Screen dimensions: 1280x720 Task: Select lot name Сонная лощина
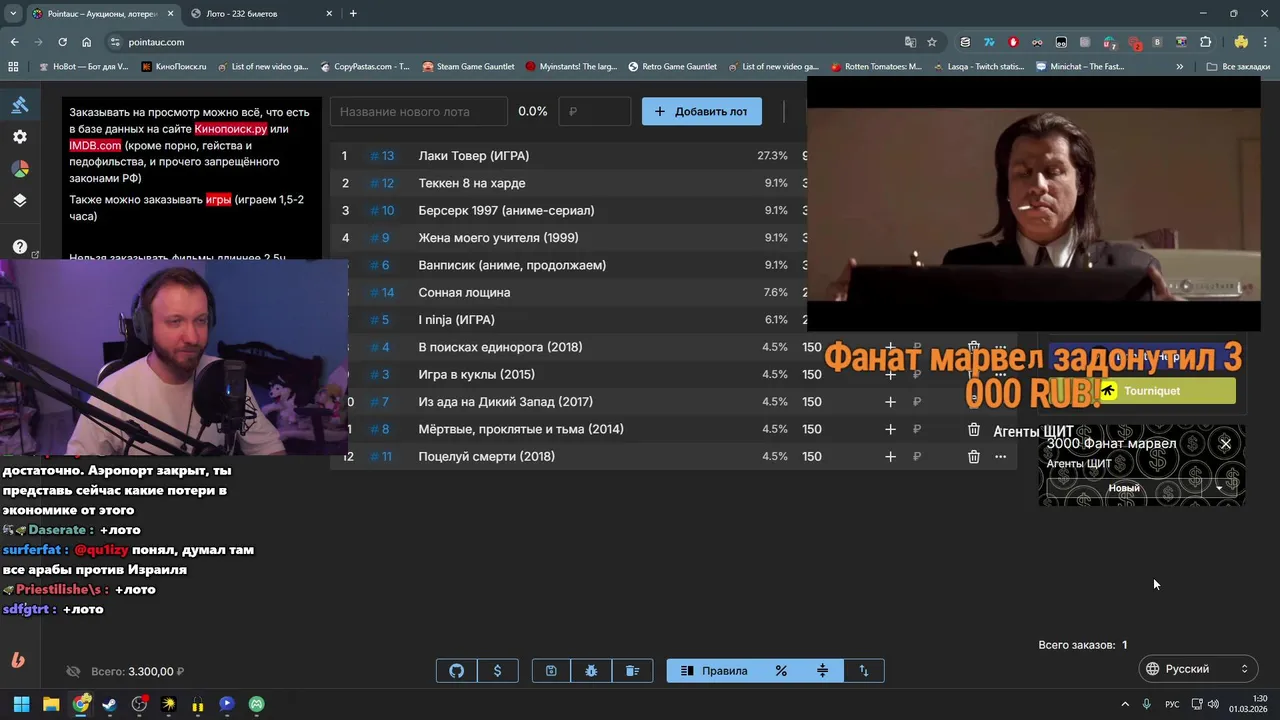464,293
